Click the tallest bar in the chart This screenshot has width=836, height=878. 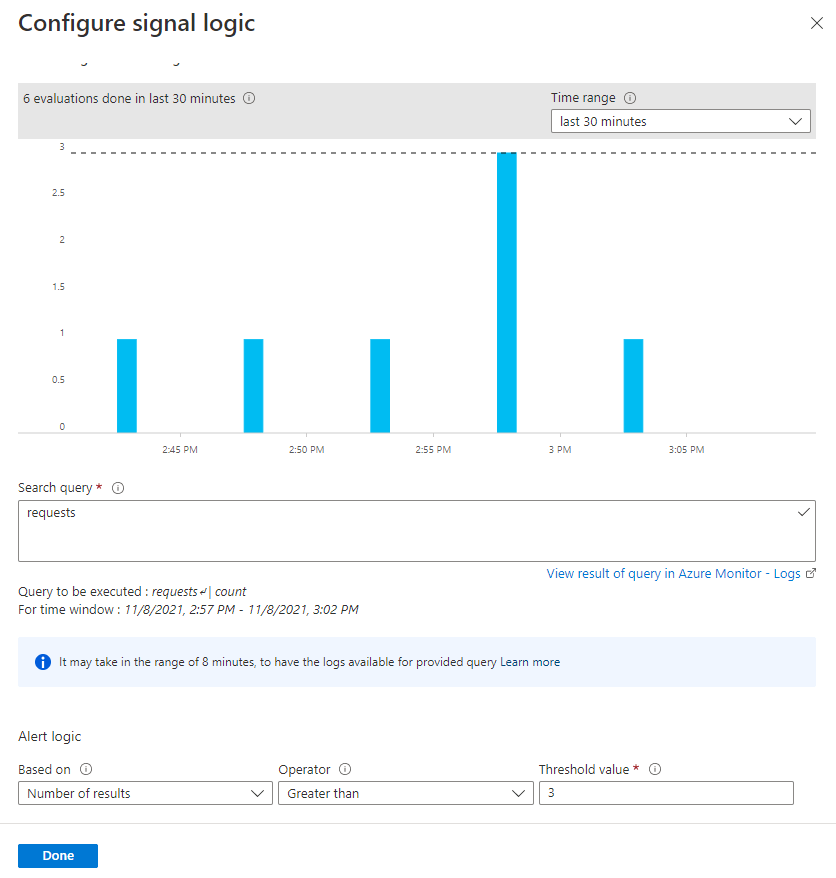(507, 292)
